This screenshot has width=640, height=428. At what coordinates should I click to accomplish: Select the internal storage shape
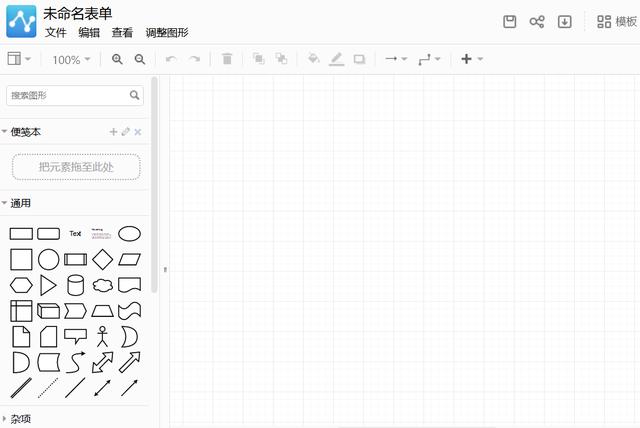coord(21,311)
